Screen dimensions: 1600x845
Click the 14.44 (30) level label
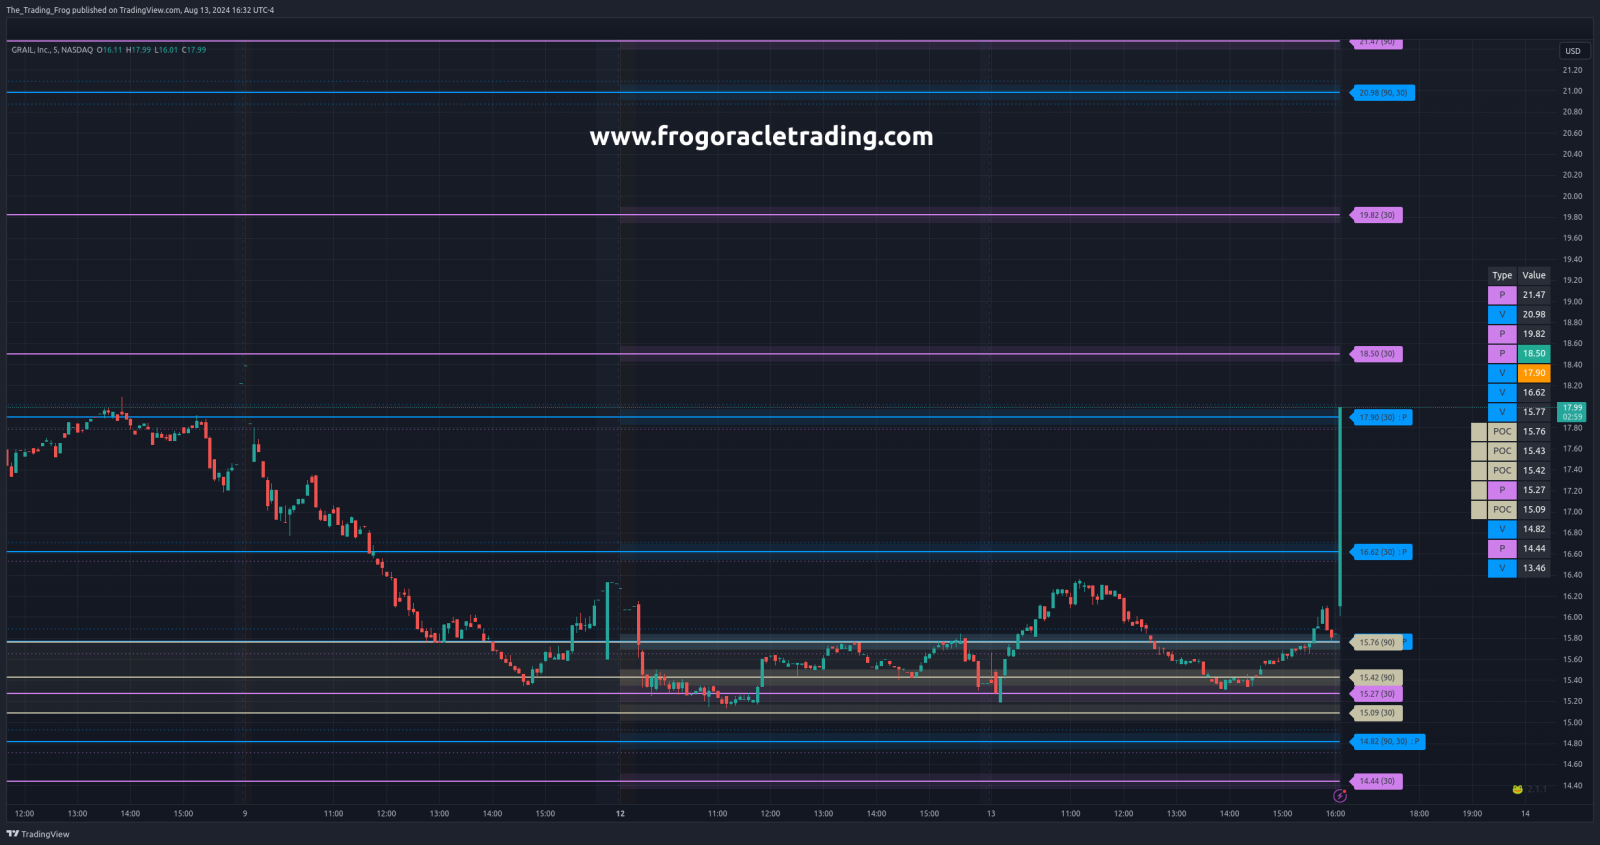pos(1376,781)
